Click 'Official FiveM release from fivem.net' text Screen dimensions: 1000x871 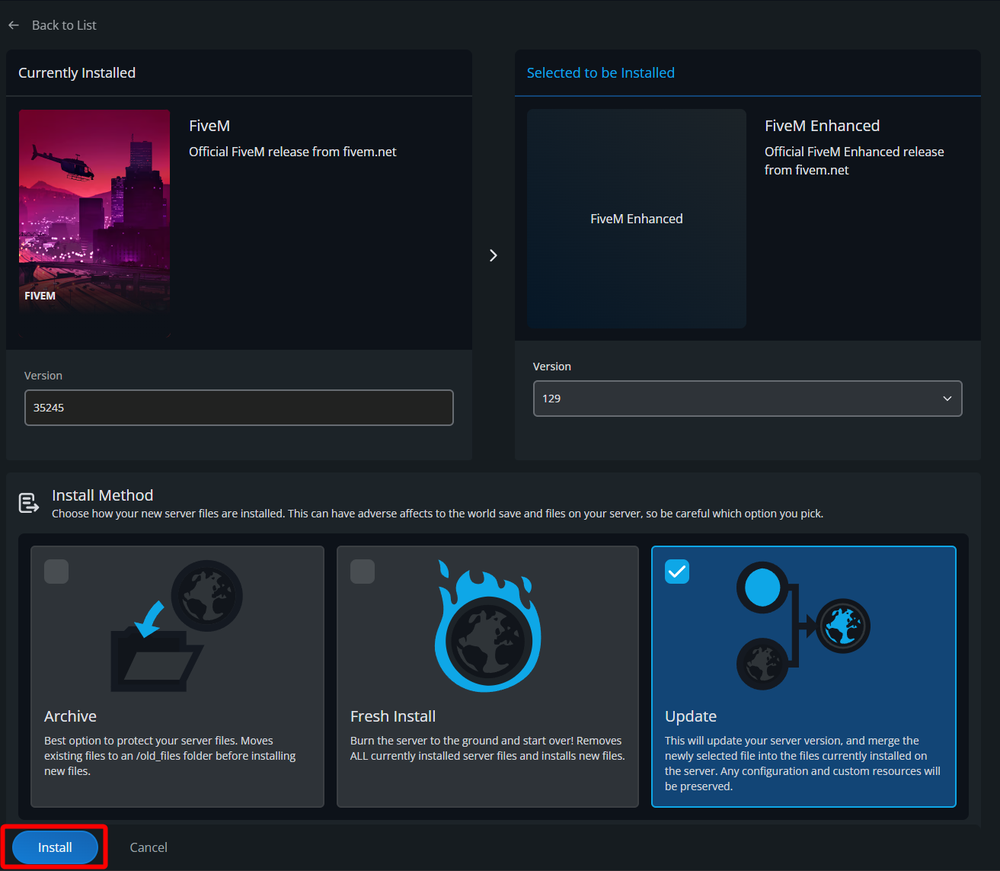click(293, 152)
